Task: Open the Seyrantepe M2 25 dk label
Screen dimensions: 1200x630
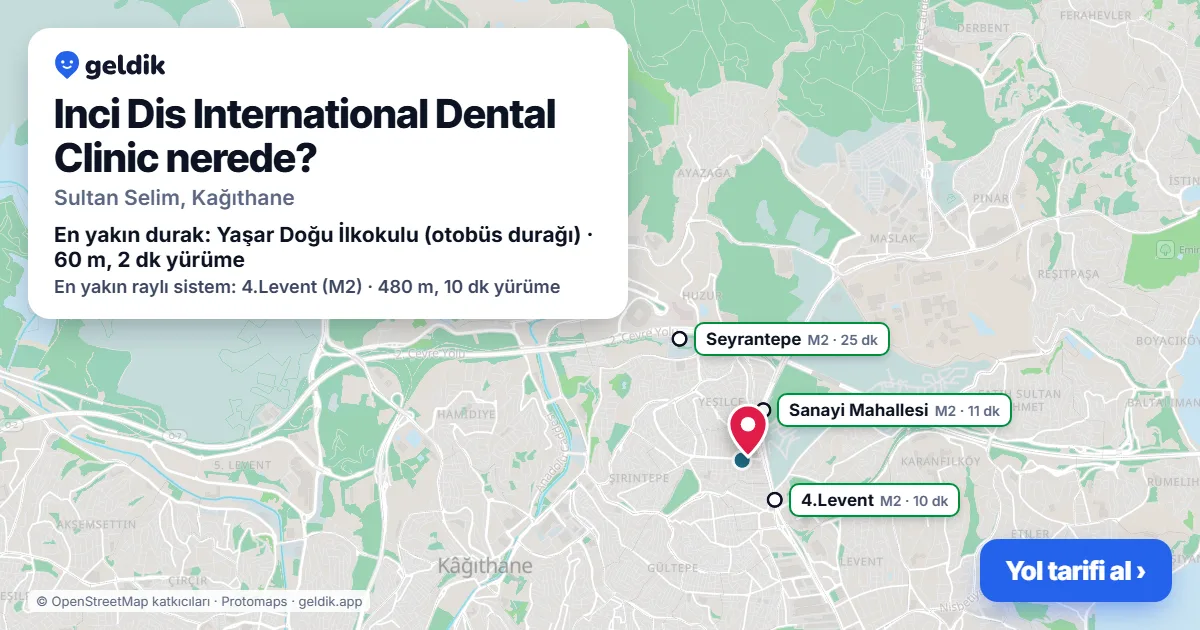Action: pyautogui.click(x=791, y=340)
